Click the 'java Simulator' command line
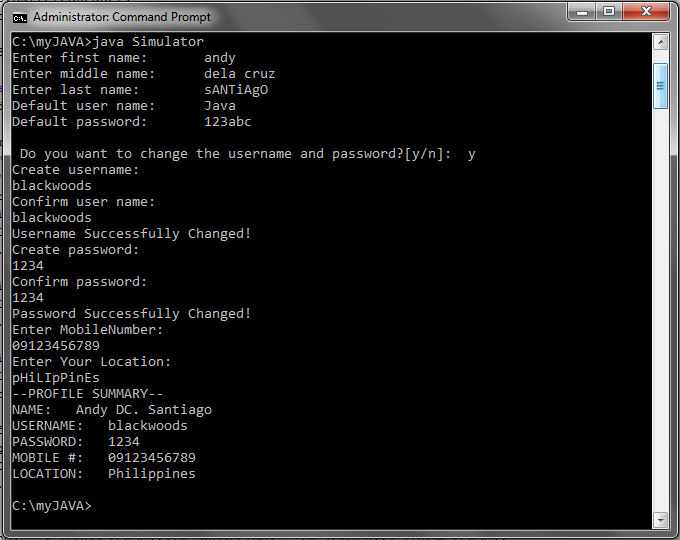 (148, 42)
